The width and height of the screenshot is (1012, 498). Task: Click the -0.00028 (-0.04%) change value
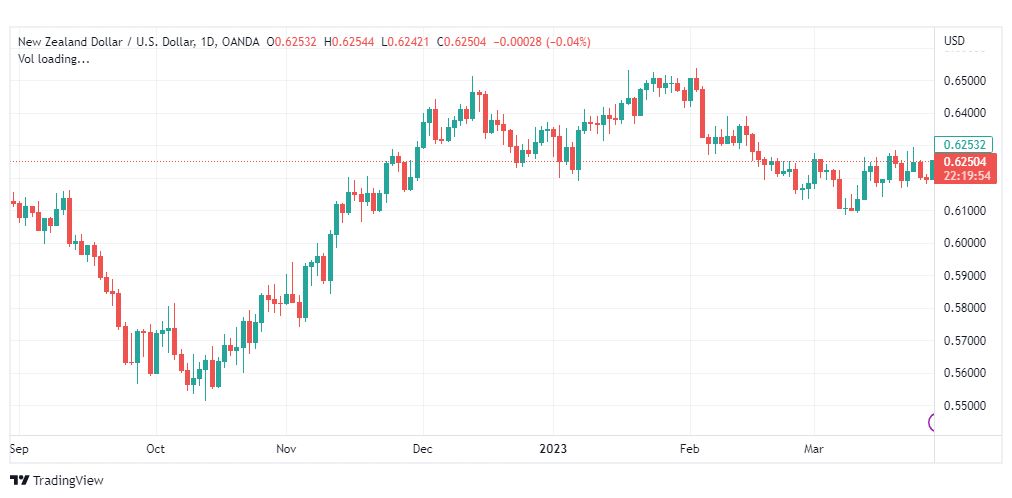541,42
